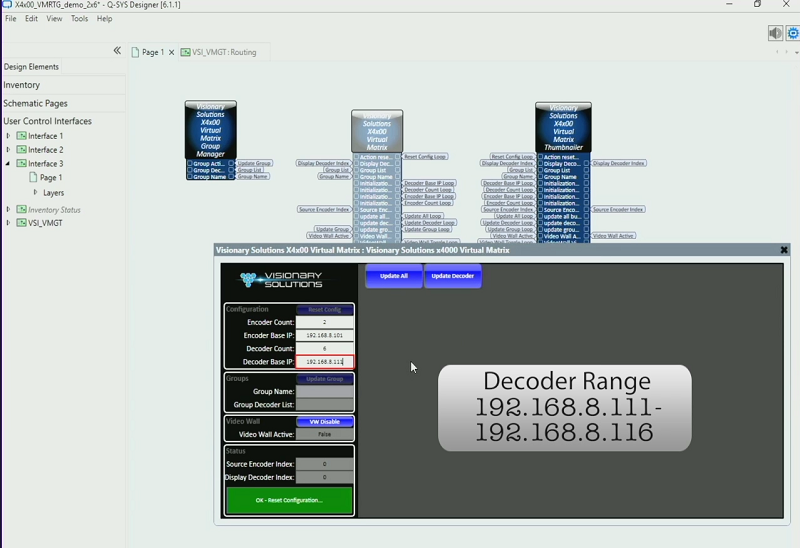Click the Update All button
800x548 pixels.
pos(394,276)
